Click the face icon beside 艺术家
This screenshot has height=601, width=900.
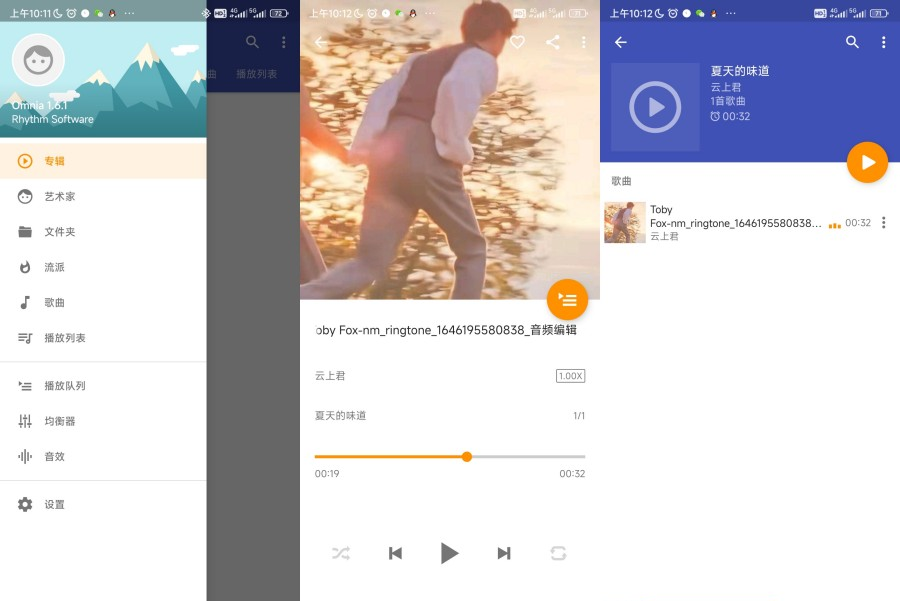point(25,196)
